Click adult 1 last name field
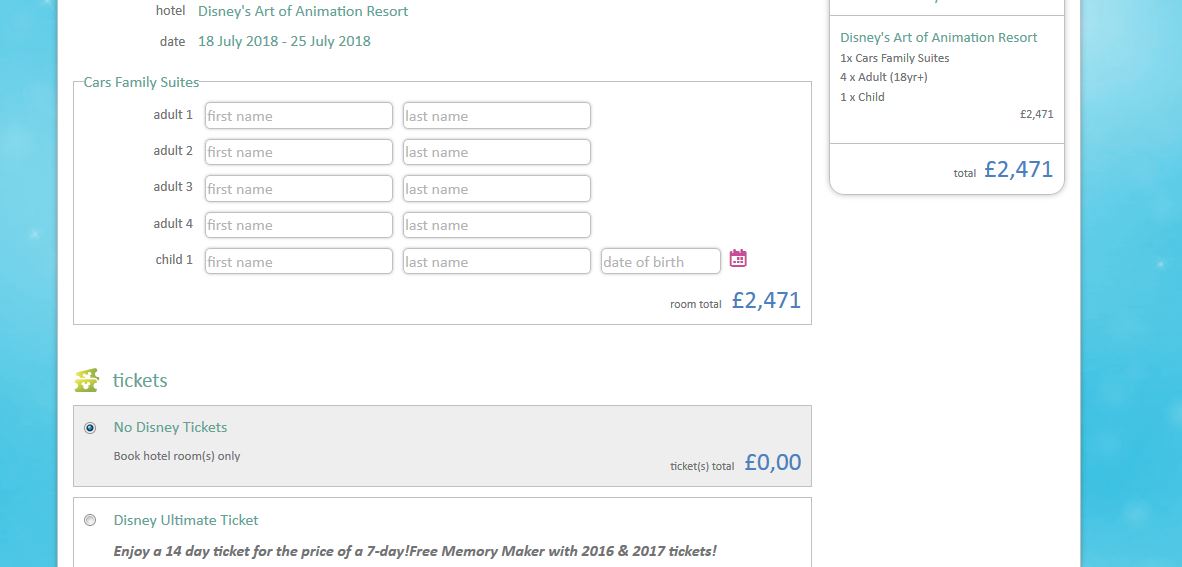 coord(496,116)
